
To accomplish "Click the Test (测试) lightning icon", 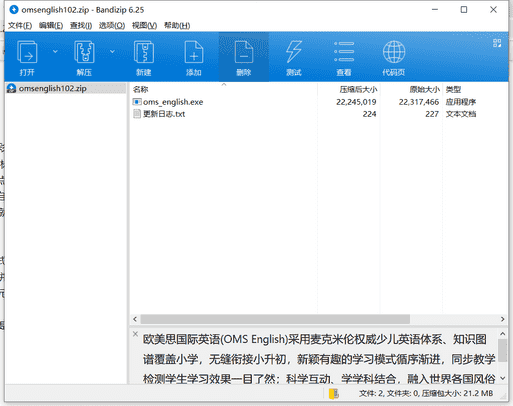I will [294, 52].
